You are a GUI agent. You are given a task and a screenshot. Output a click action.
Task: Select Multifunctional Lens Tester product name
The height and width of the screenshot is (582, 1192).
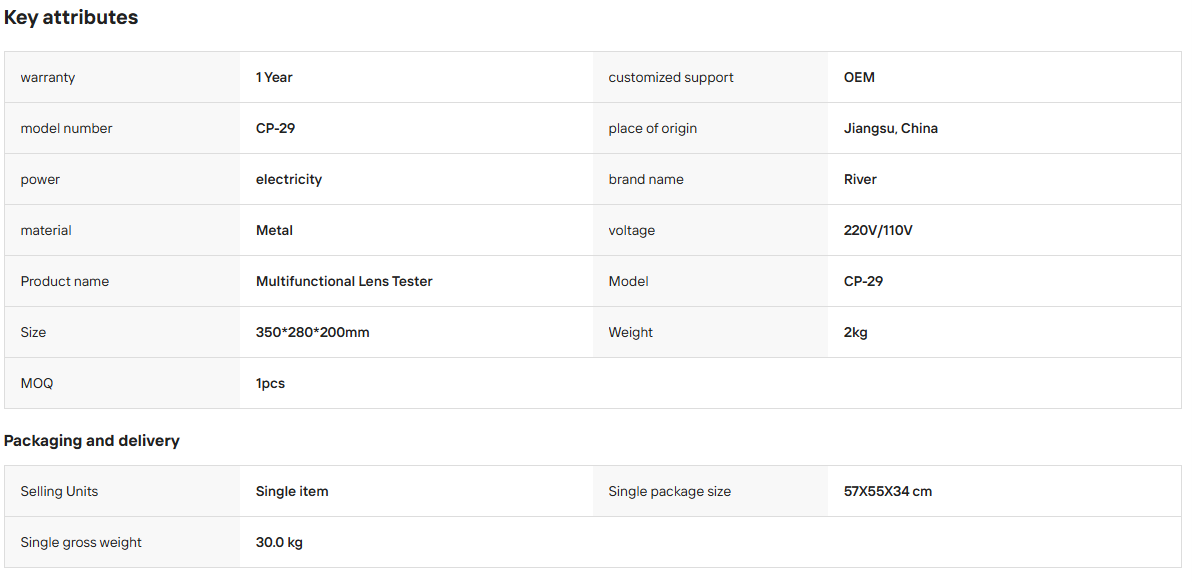pos(344,281)
